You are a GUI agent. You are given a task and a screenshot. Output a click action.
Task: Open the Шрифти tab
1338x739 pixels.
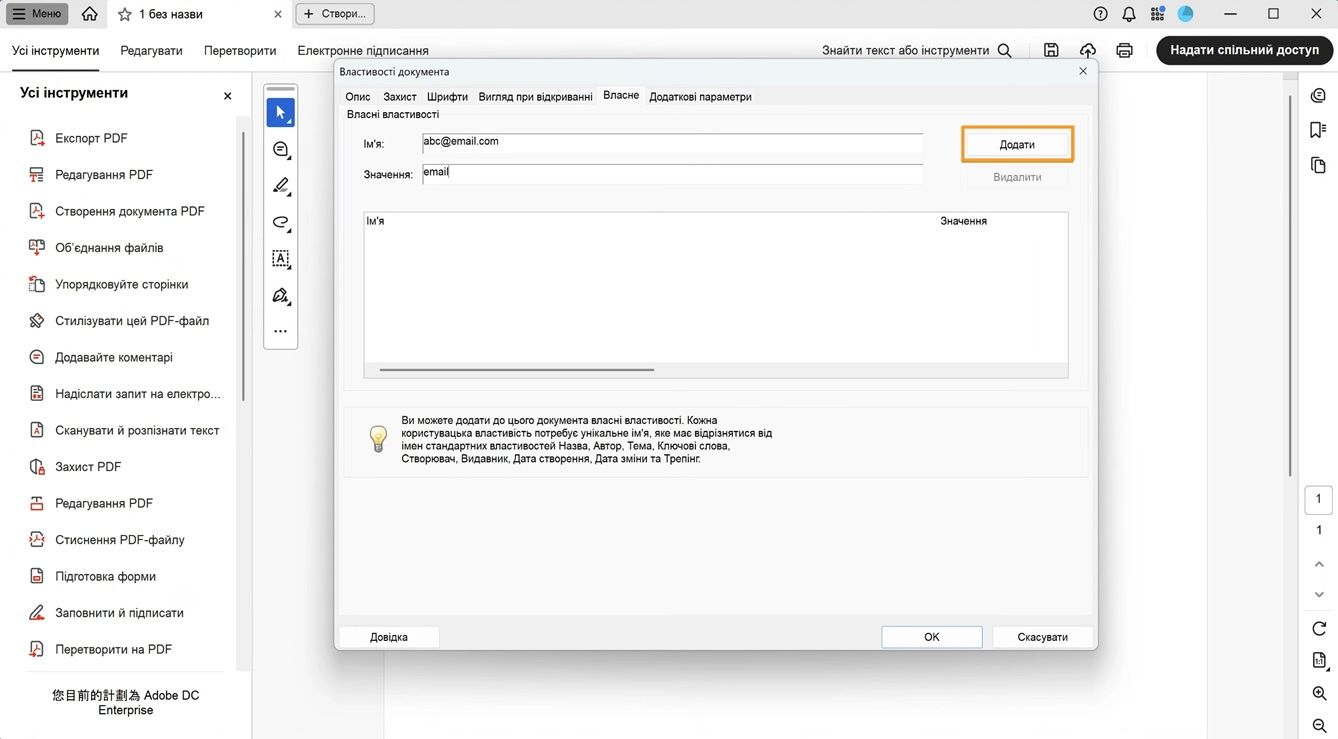[x=447, y=97]
